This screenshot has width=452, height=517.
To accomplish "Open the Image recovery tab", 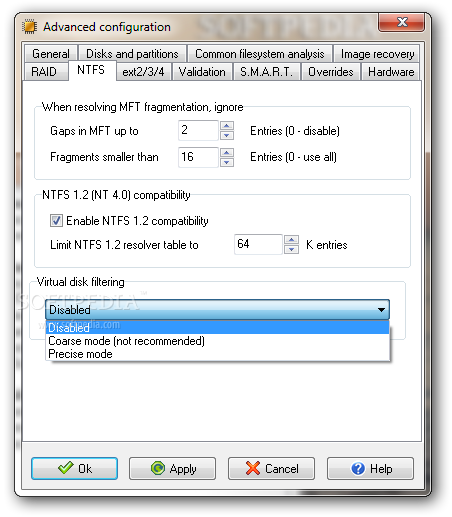I will pyautogui.click(x=377, y=54).
